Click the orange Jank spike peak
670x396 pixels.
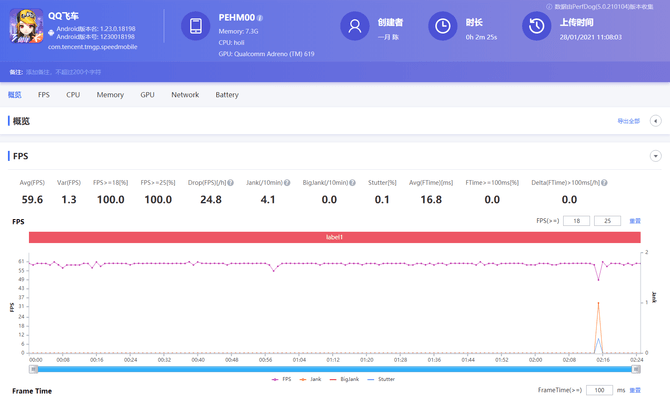pos(598,303)
